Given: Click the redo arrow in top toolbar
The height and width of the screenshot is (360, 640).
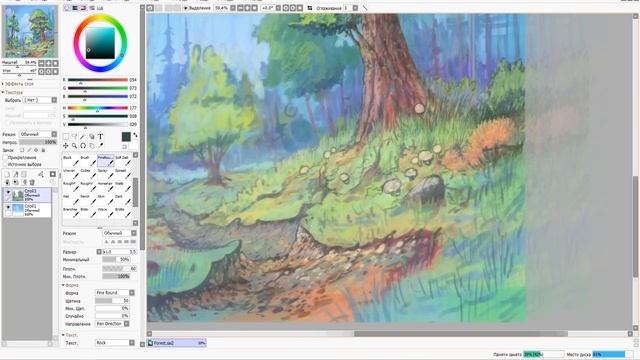Looking at the screenshot, I should 158,8.
